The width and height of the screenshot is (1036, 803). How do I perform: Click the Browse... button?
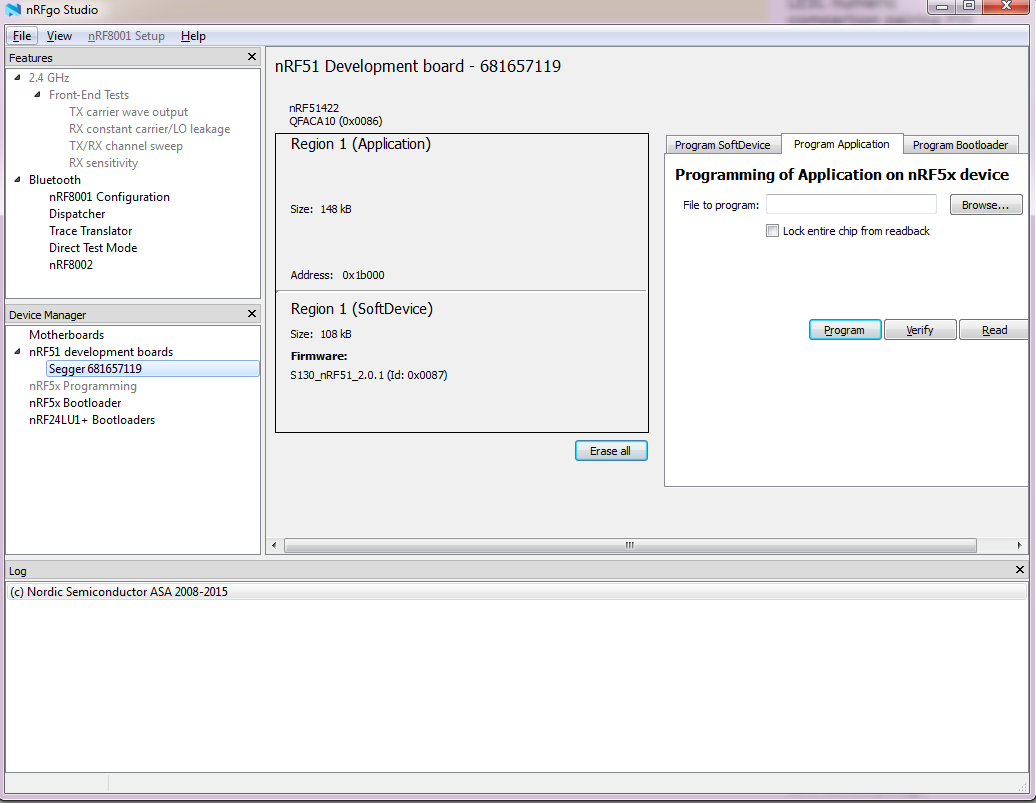pyautogui.click(x=986, y=205)
